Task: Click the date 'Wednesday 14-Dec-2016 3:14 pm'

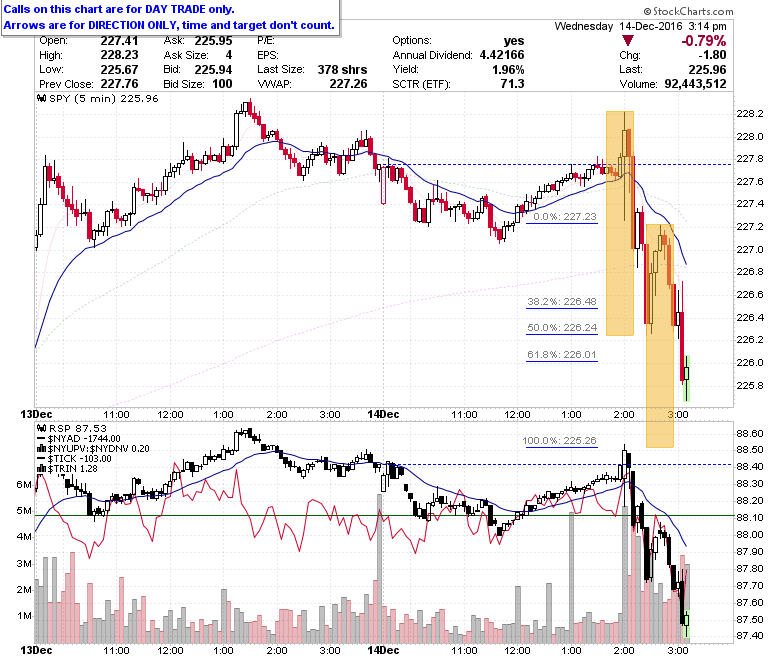Action: pos(640,26)
